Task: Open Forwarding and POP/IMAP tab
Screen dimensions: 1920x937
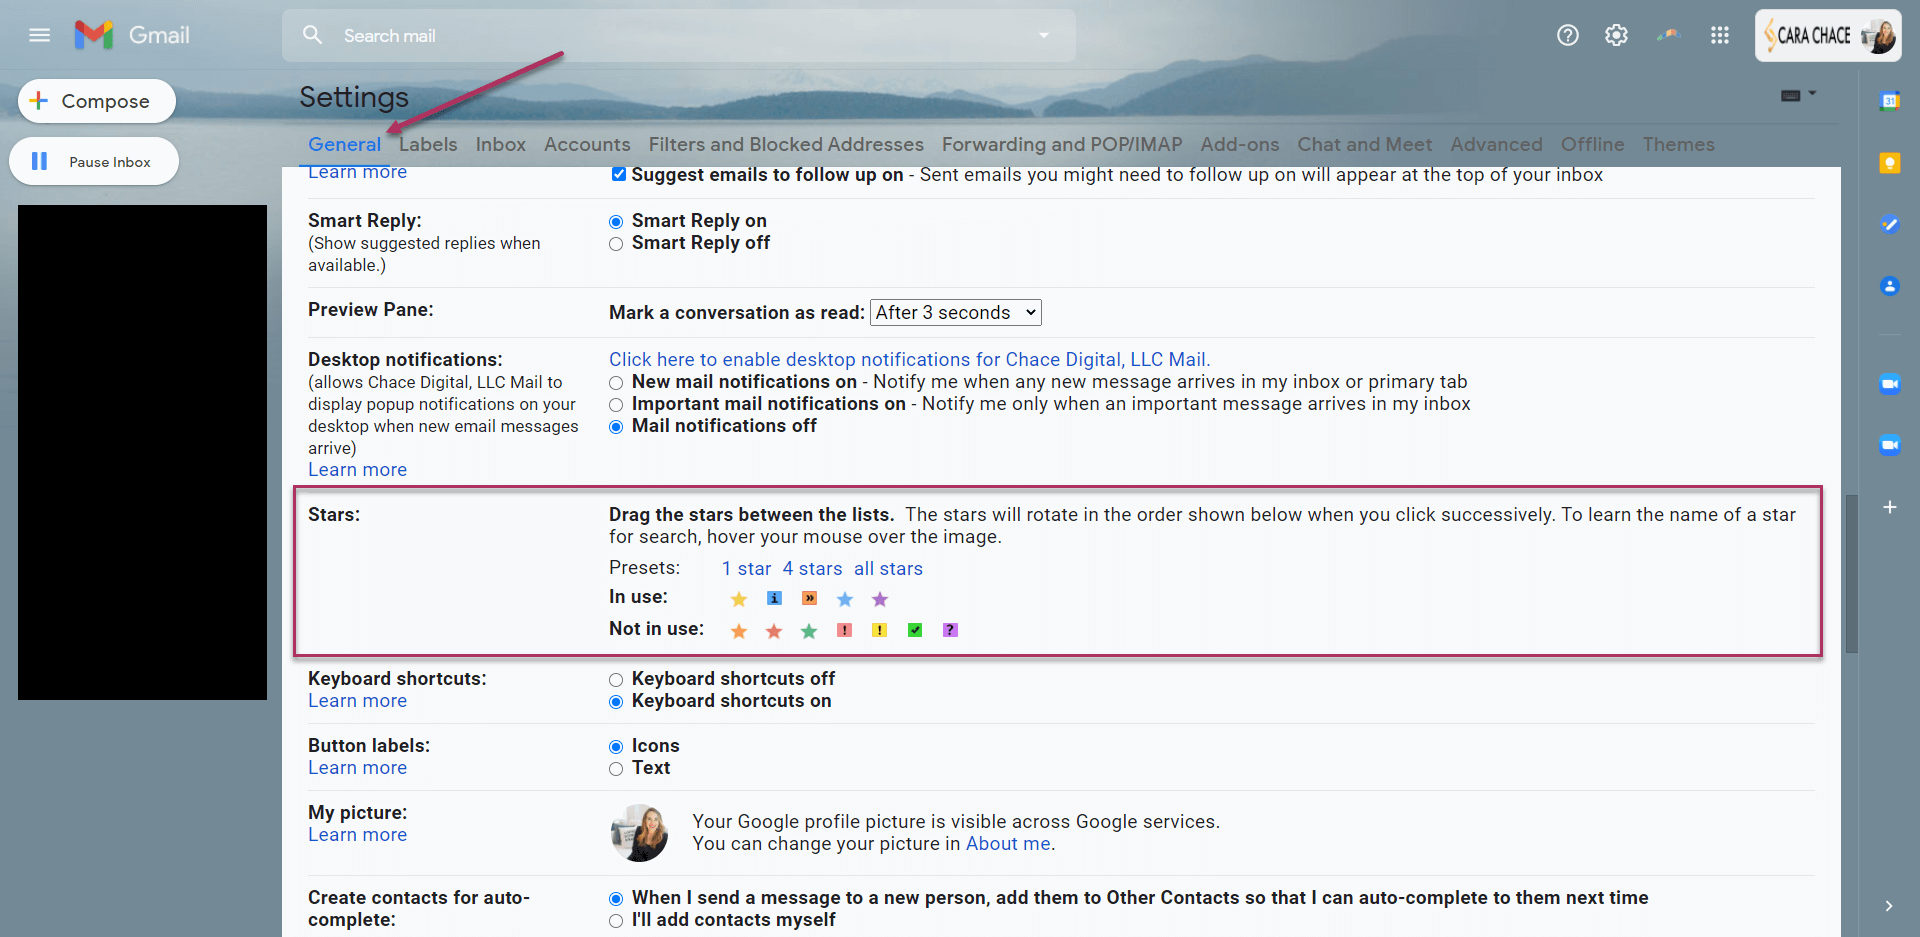Action: 1062,144
